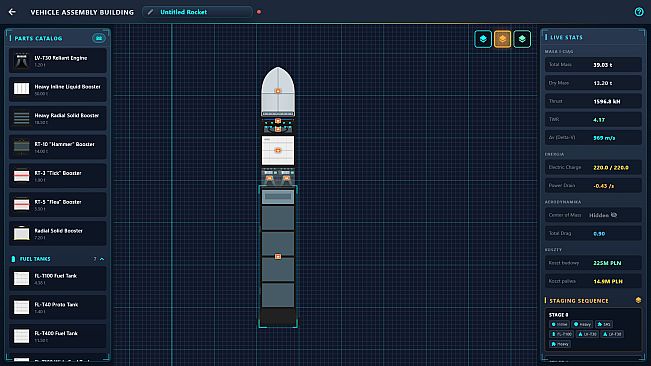Select RT-10 "Hammer" Booster from catalog

click(58, 147)
